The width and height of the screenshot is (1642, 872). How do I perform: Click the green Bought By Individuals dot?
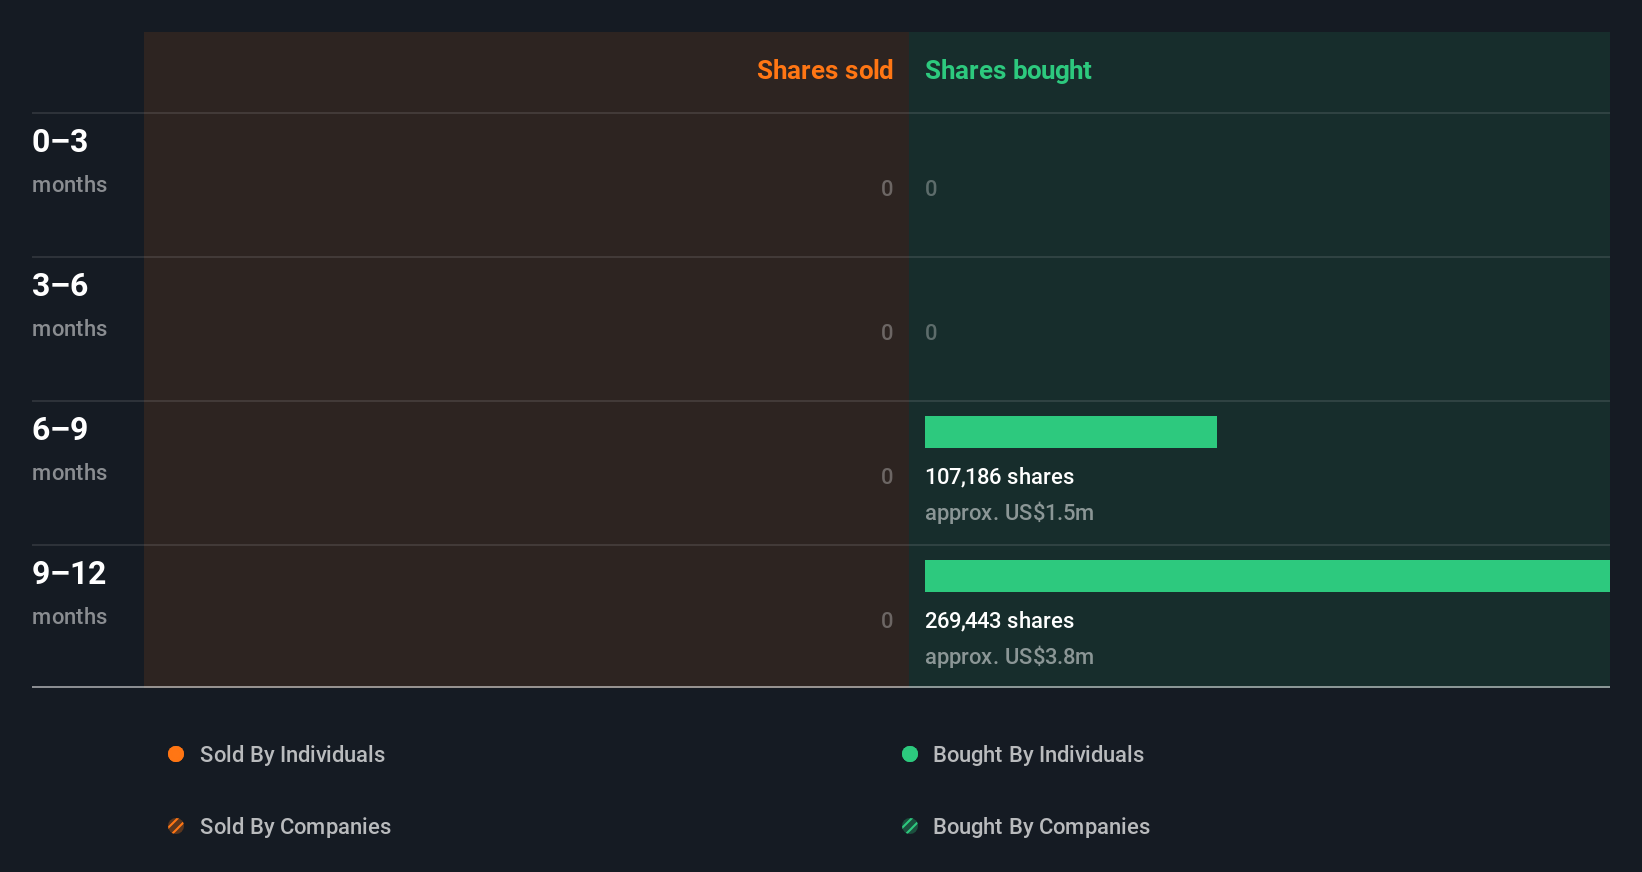[x=910, y=754]
